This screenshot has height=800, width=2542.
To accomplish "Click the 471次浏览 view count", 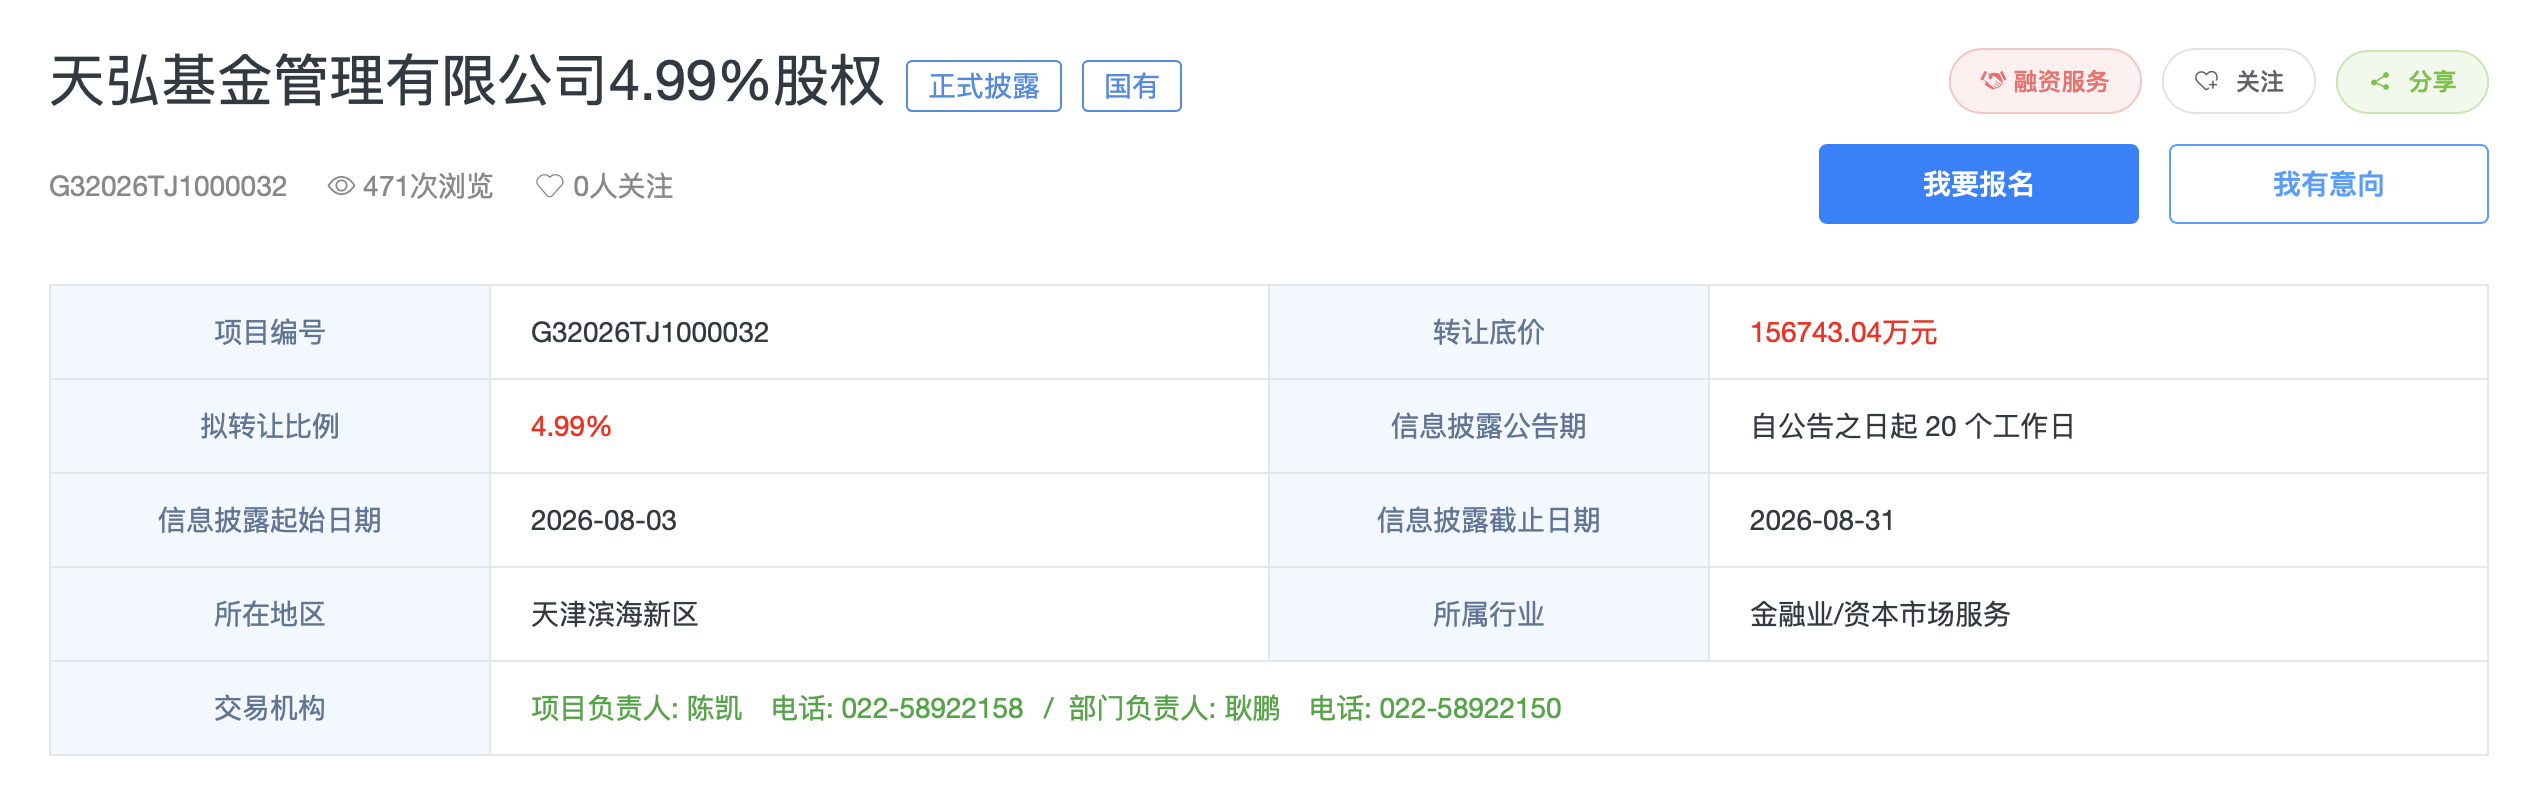I will 428,186.
